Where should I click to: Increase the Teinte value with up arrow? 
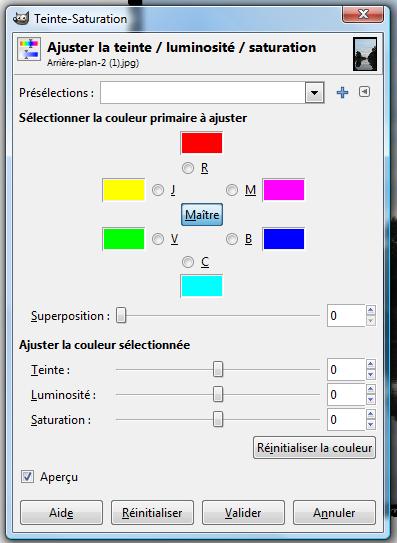pos(371,364)
